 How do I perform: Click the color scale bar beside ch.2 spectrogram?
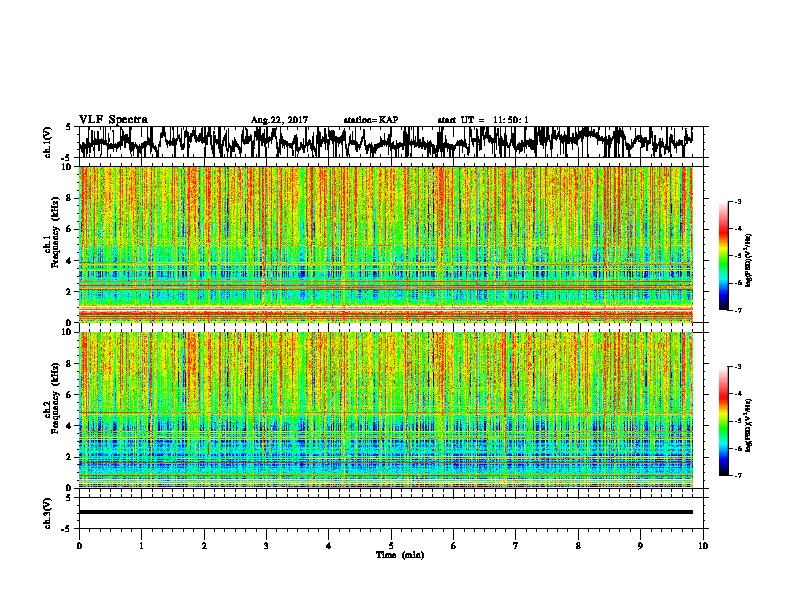coord(723,421)
